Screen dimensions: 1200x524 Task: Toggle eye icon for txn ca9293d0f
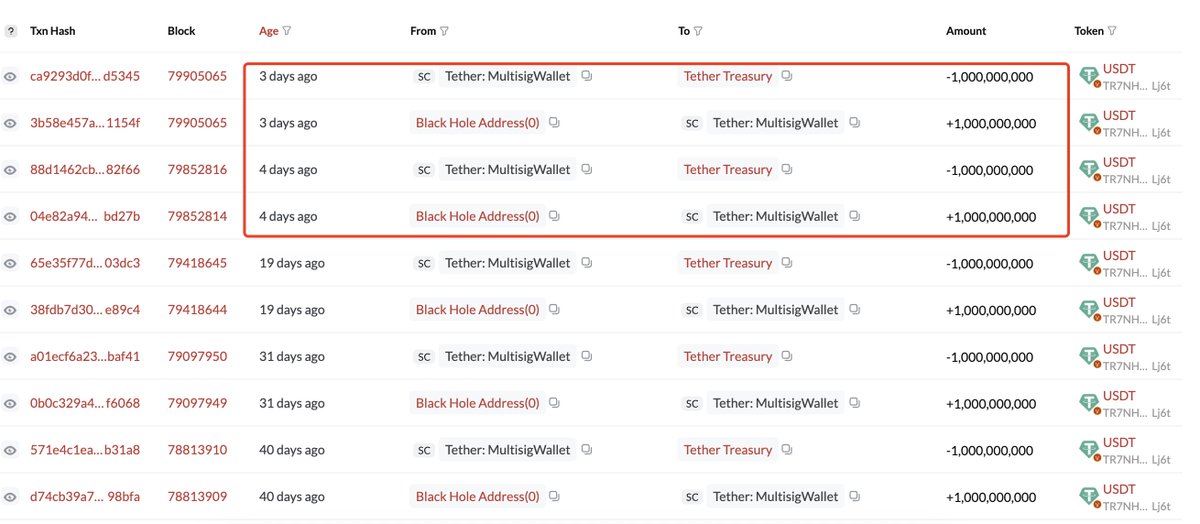(10, 76)
